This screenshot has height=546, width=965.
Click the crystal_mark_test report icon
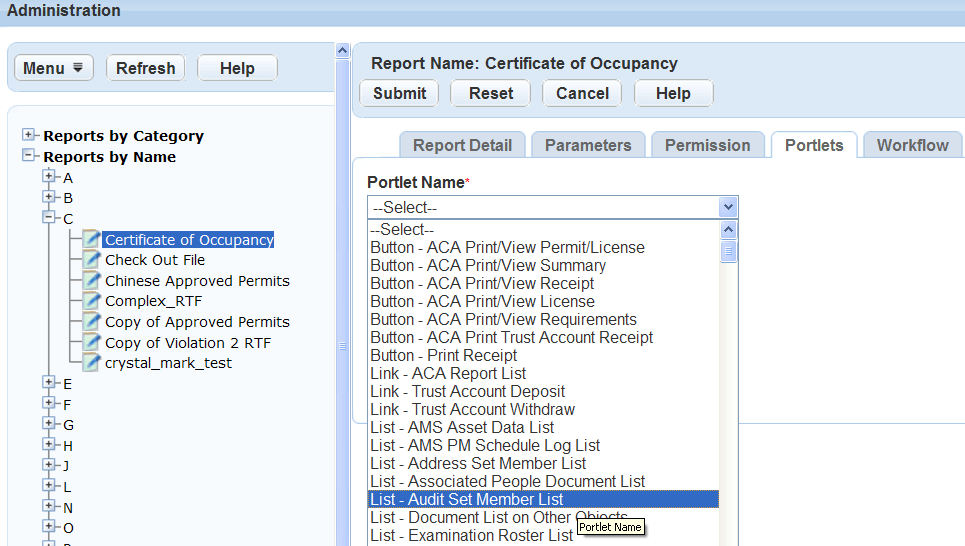point(92,363)
